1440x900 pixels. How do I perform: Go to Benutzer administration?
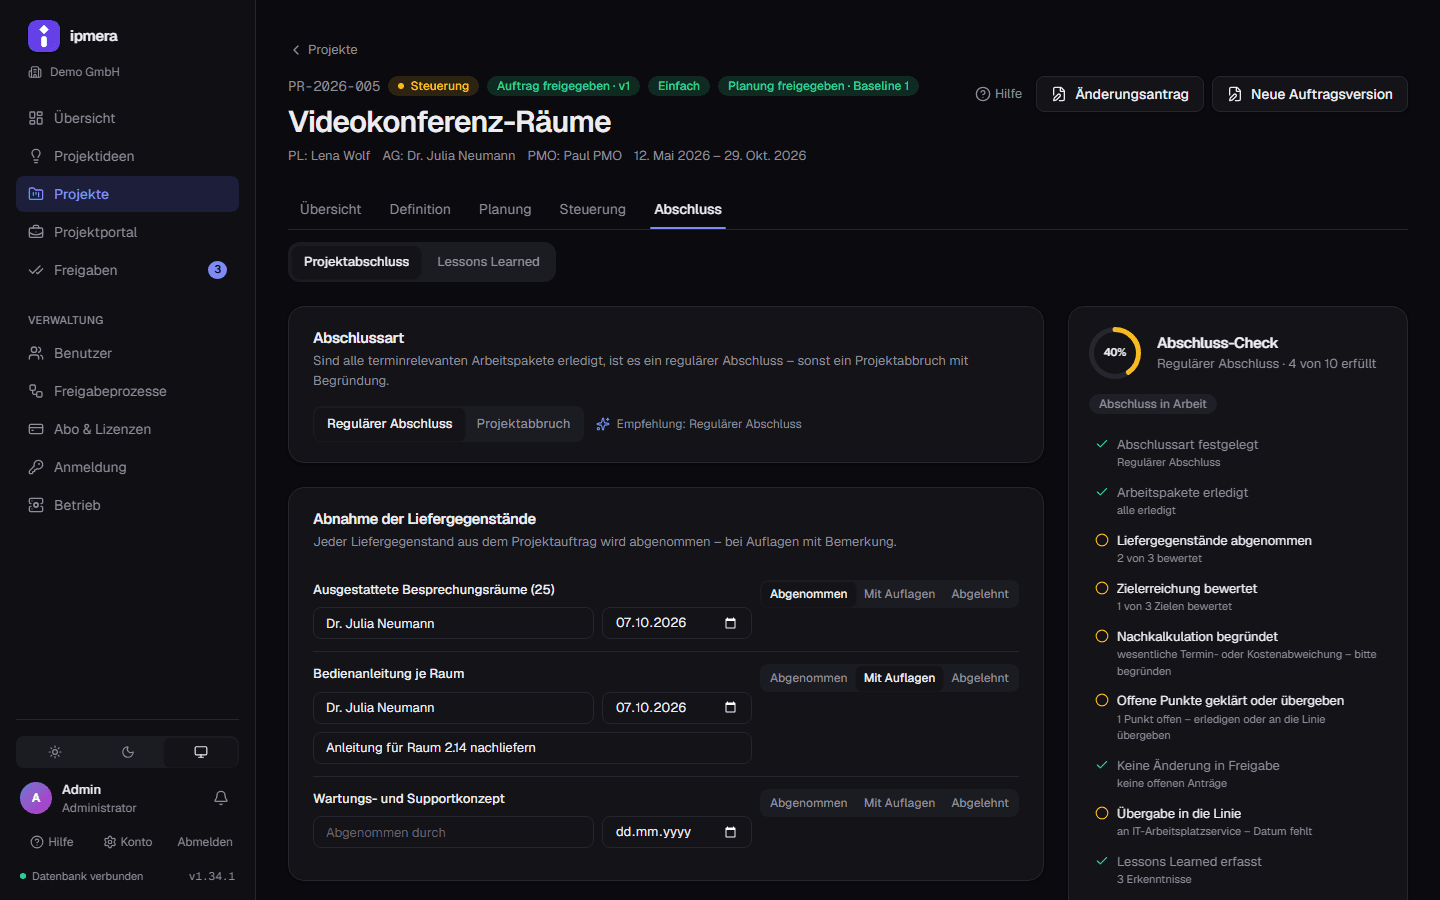(x=127, y=353)
